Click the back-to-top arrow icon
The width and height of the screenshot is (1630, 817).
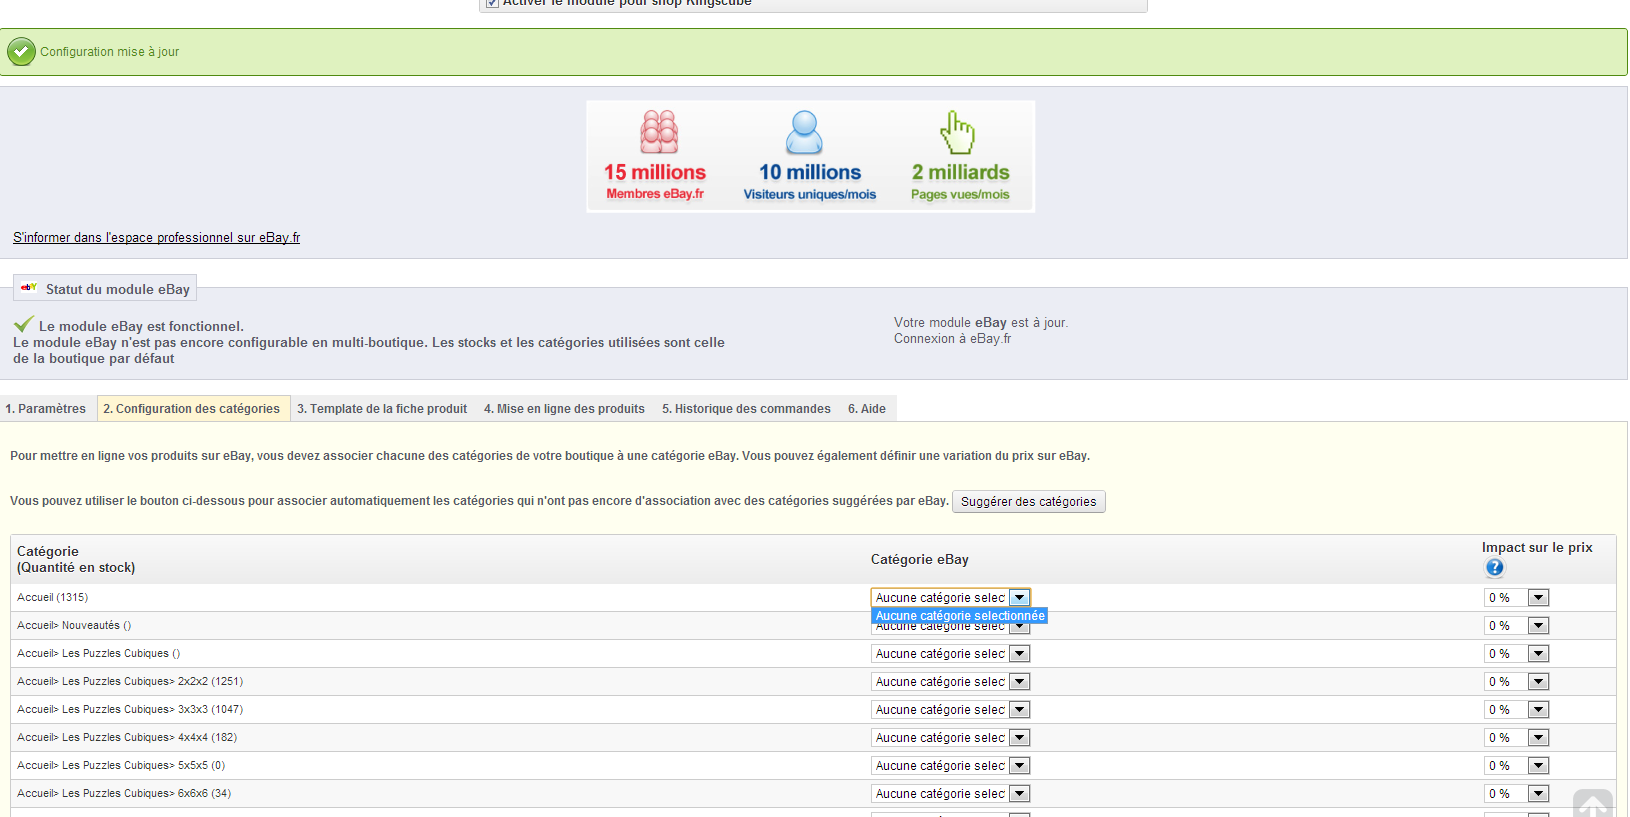click(1592, 804)
